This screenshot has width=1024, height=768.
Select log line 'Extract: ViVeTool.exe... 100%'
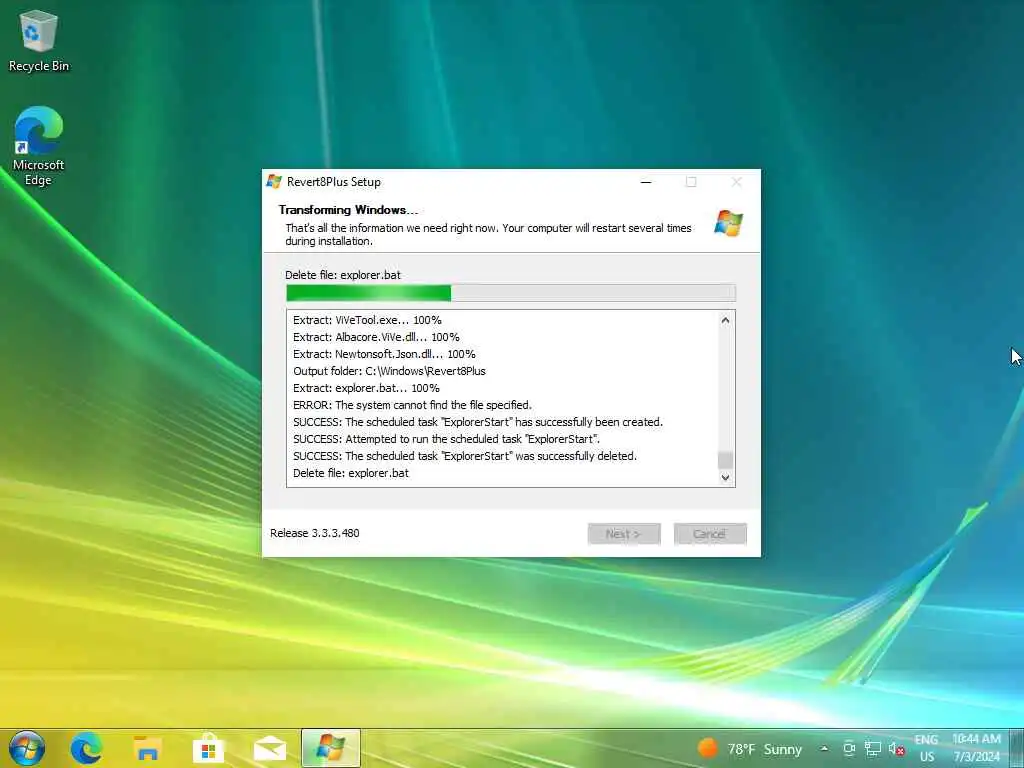(367, 320)
